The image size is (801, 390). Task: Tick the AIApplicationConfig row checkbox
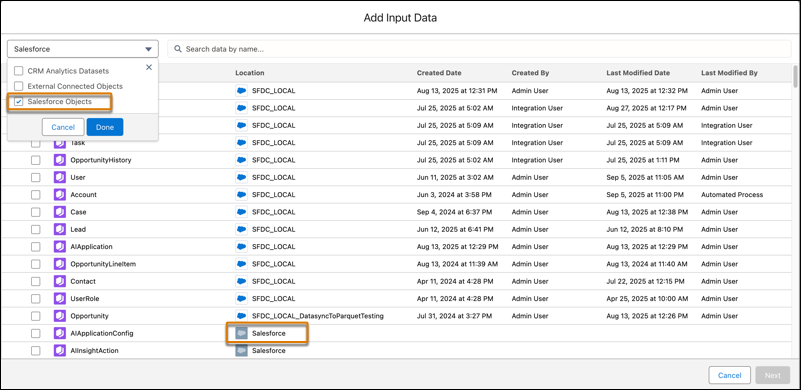[x=35, y=333]
